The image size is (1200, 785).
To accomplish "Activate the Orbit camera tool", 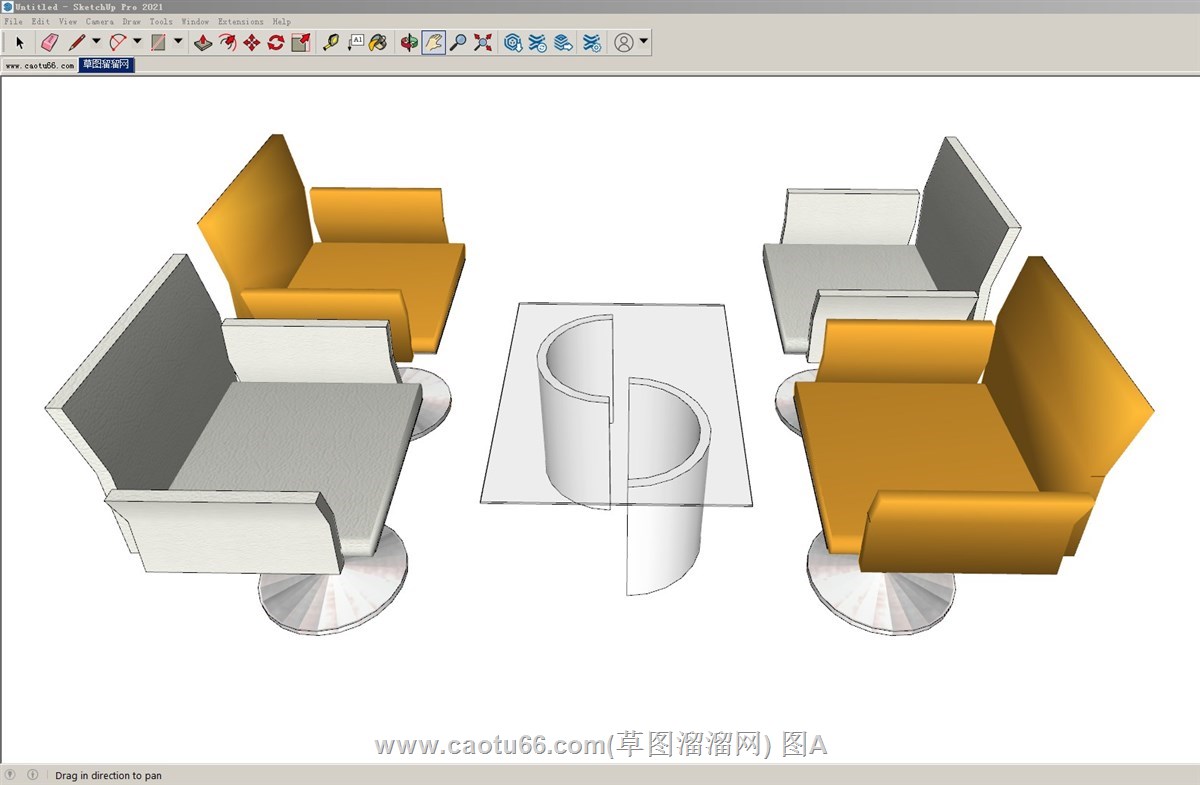I will pyautogui.click(x=409, y=43).
